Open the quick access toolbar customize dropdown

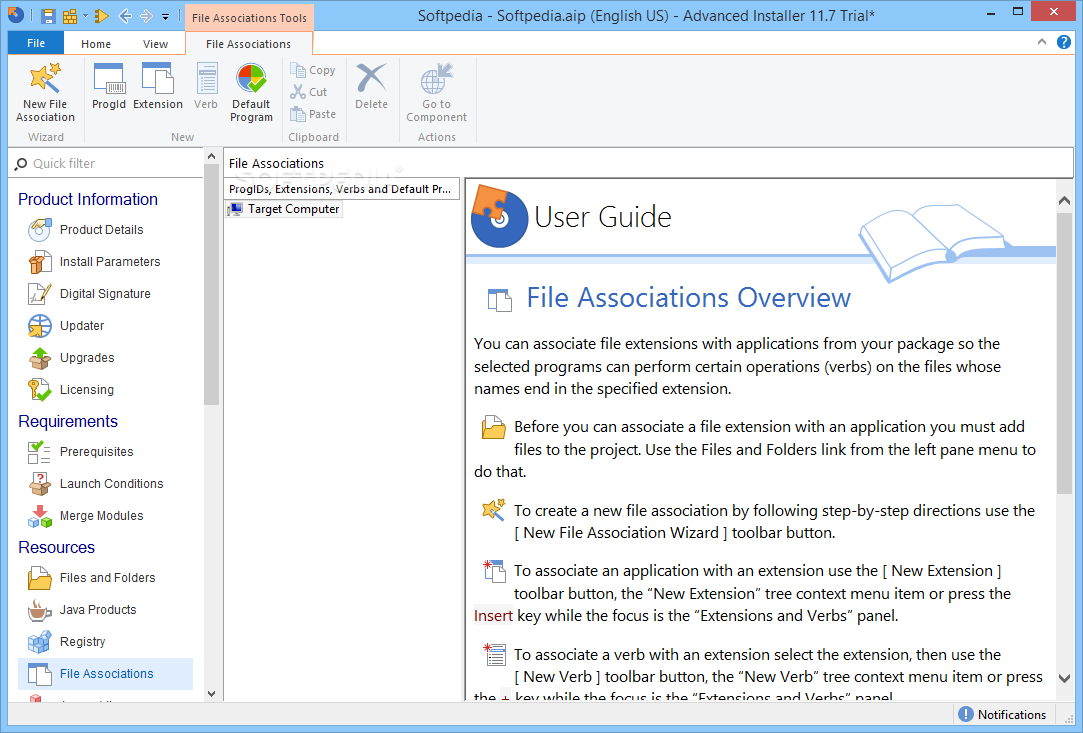click(x=166, y=16)
